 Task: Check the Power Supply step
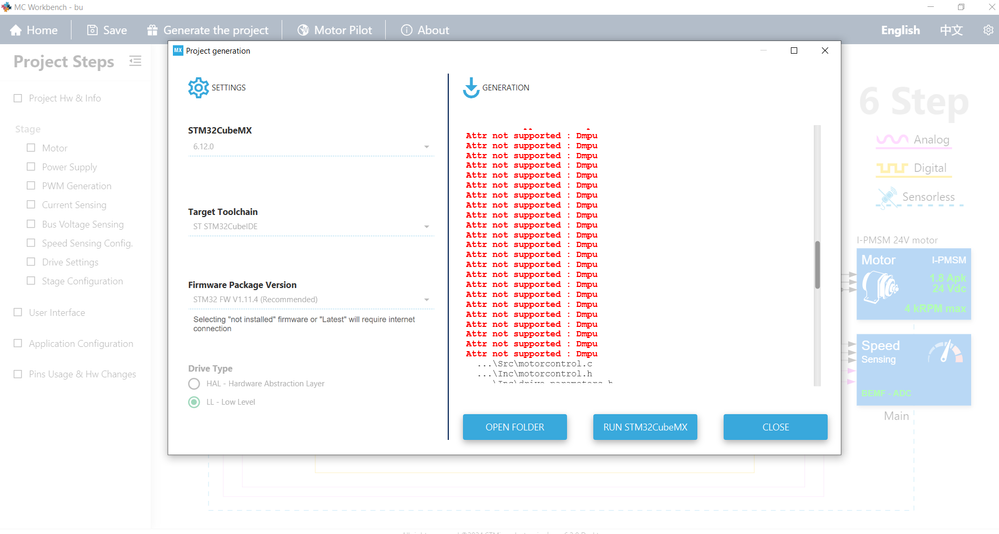[x=31, y=166]
